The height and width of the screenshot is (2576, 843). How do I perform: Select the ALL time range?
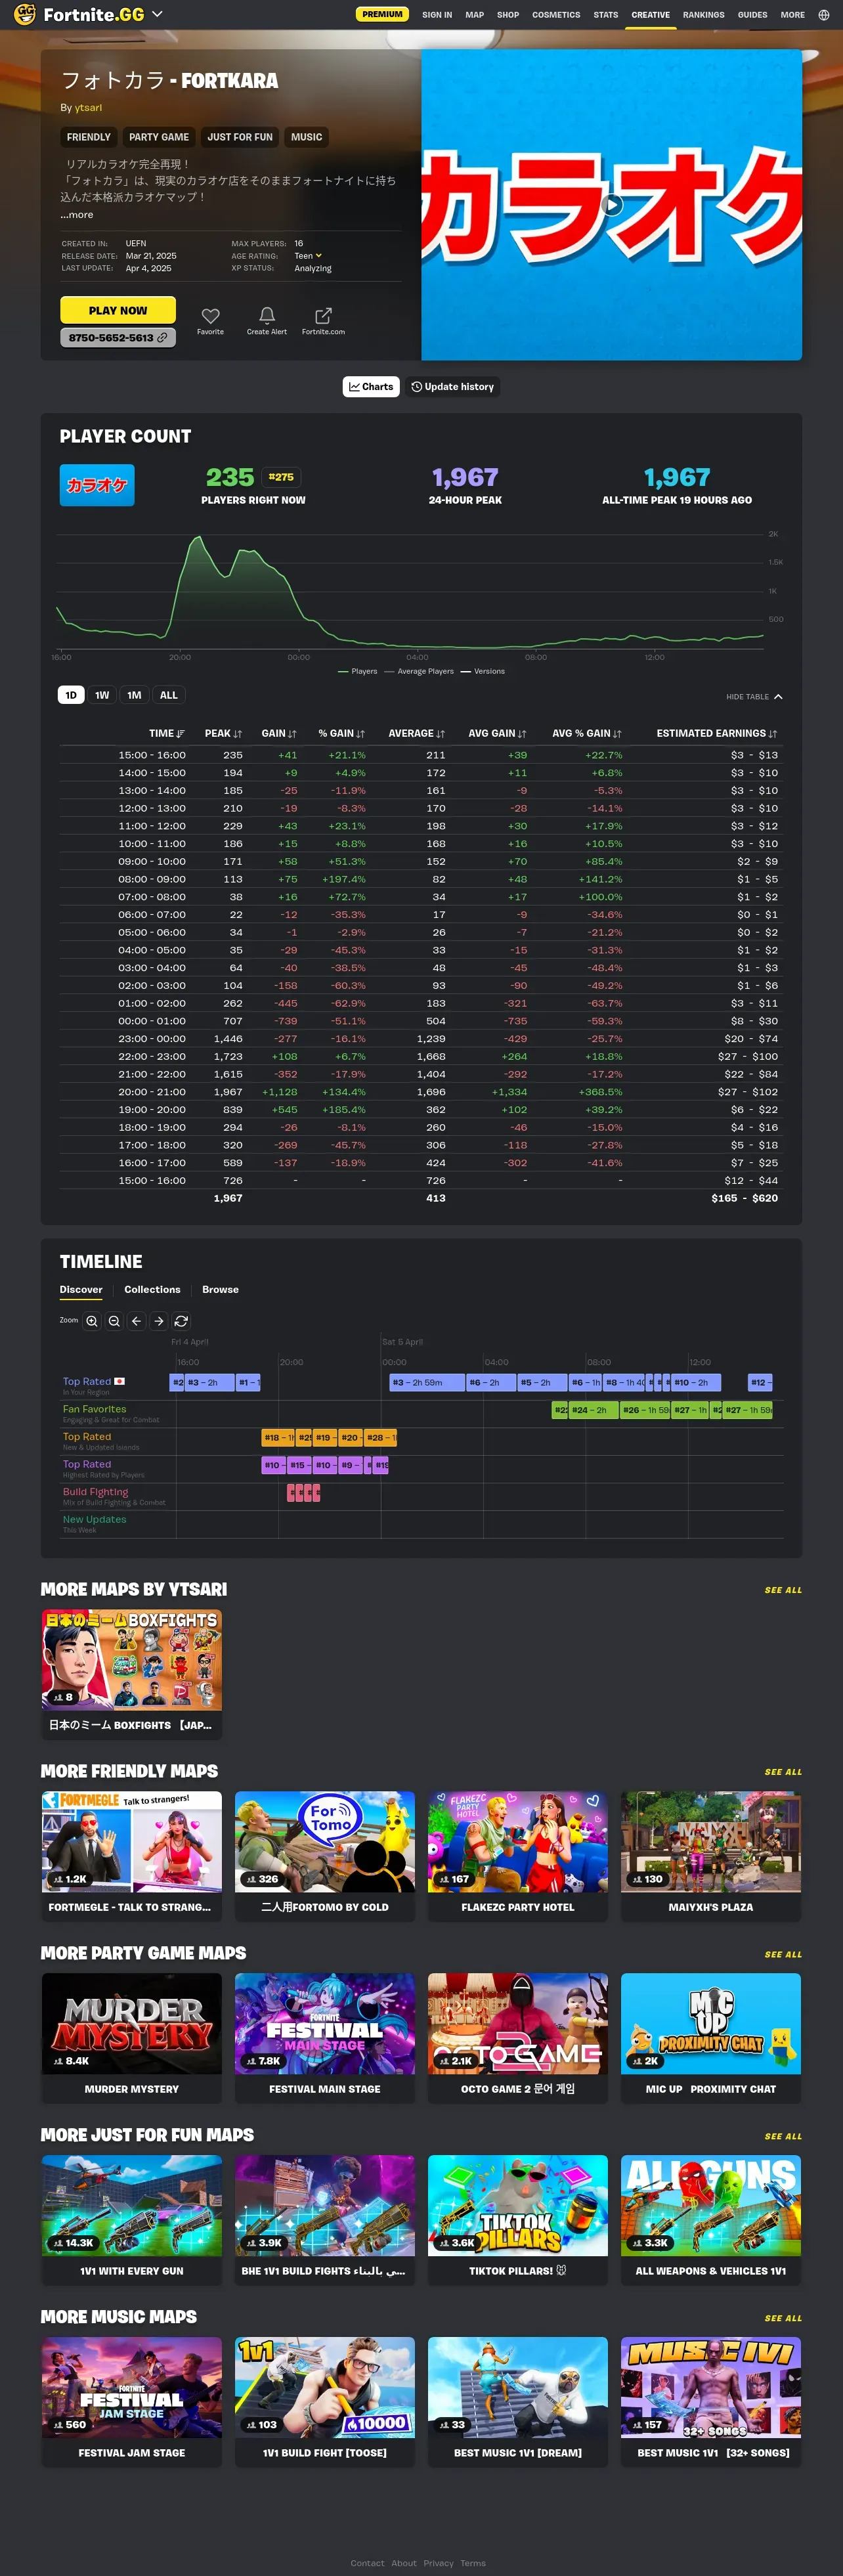tap(169, 695)
